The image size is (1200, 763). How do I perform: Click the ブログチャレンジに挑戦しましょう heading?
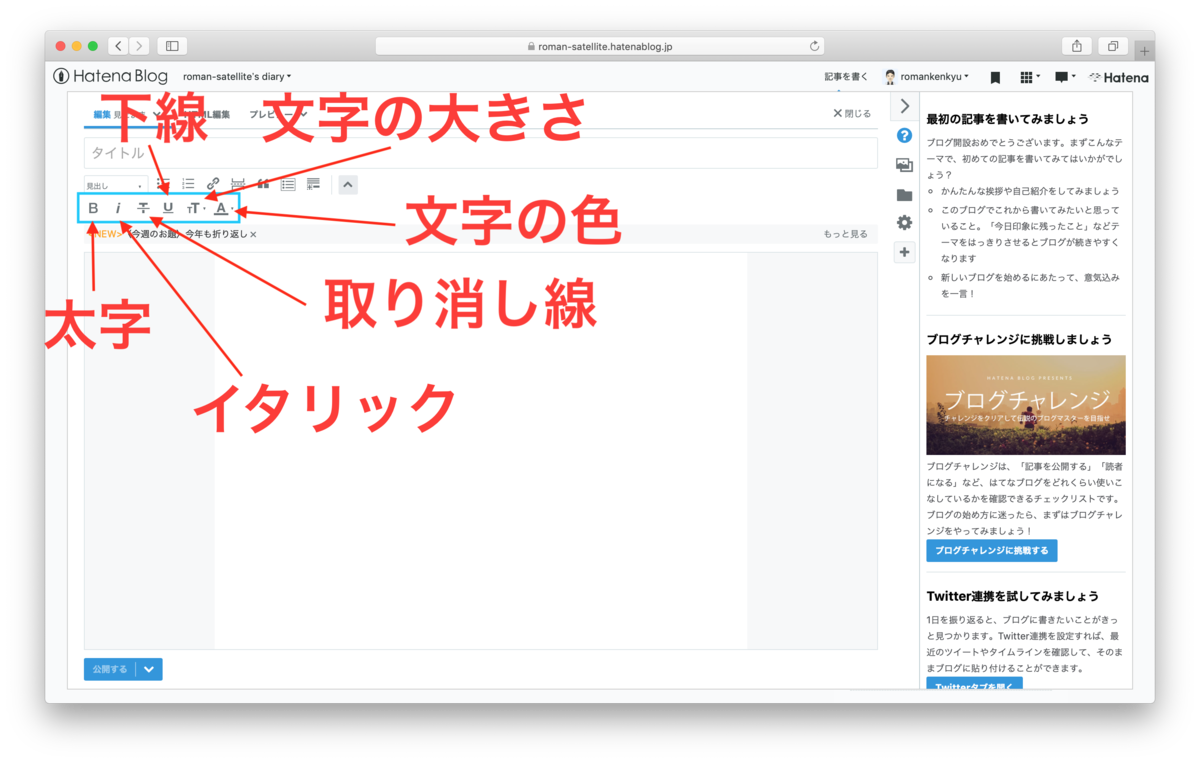click(1019, 339)
